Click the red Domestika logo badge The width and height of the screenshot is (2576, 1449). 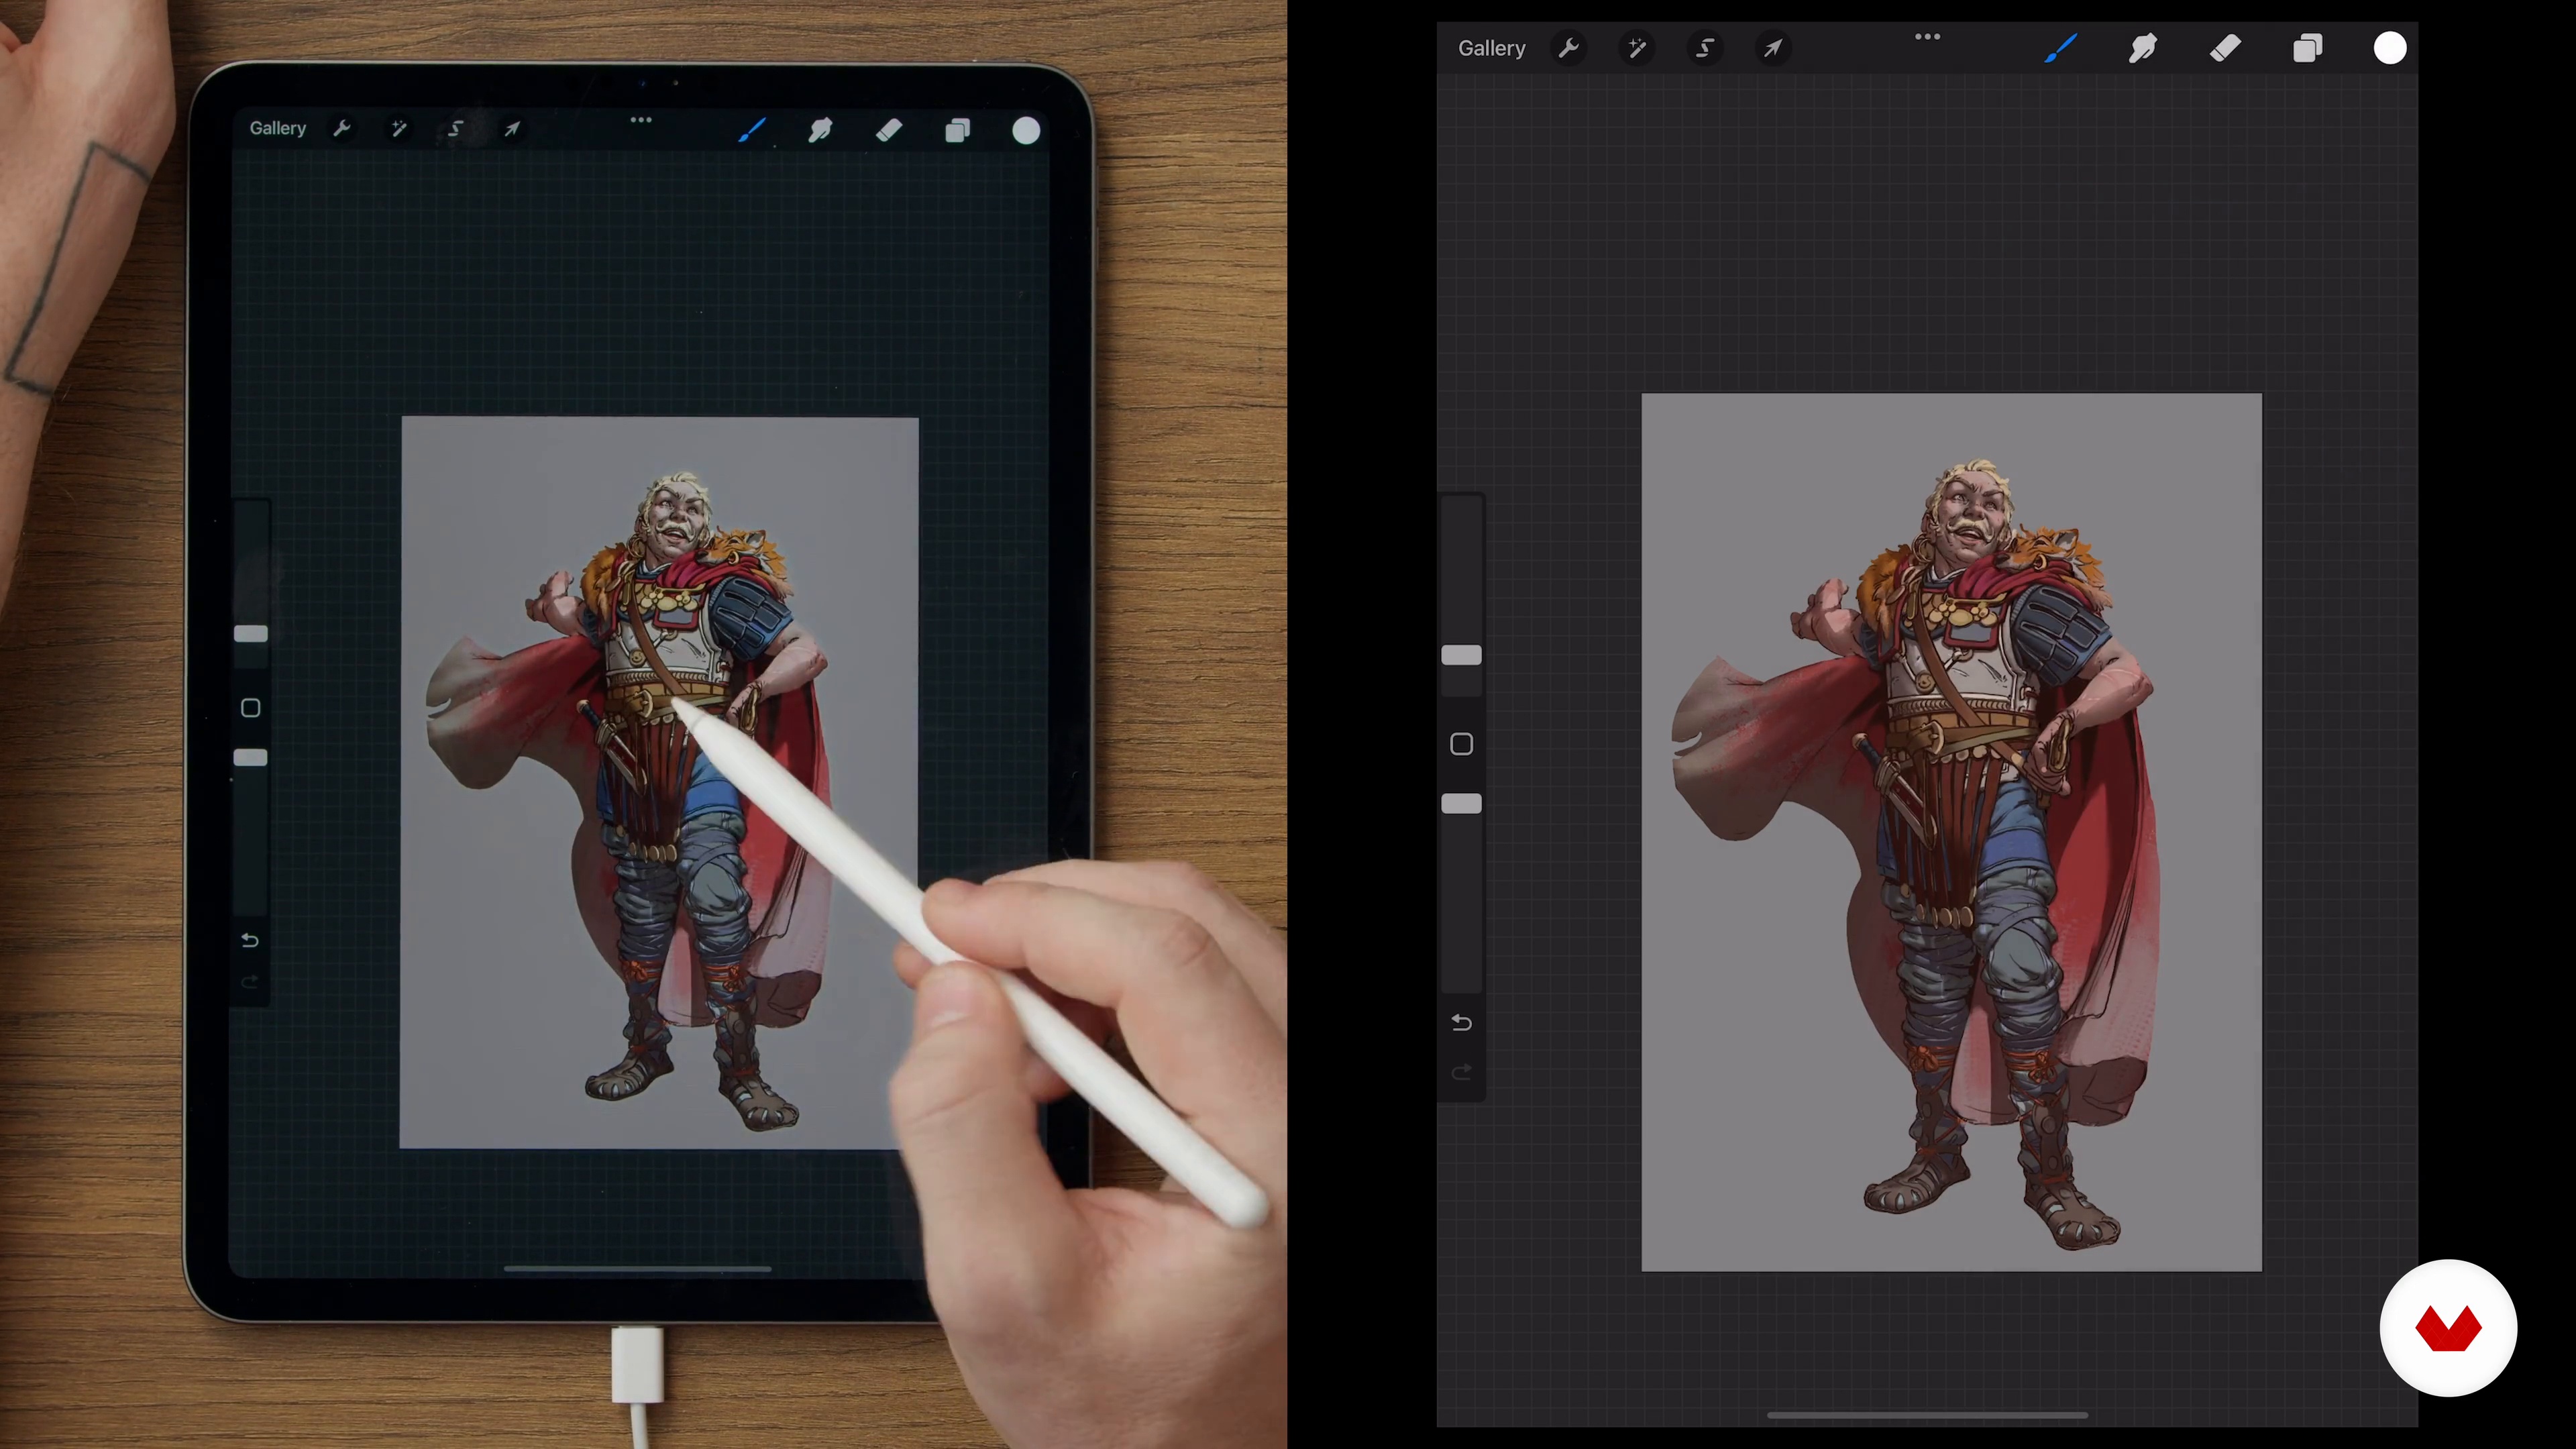(2448, 1328)
